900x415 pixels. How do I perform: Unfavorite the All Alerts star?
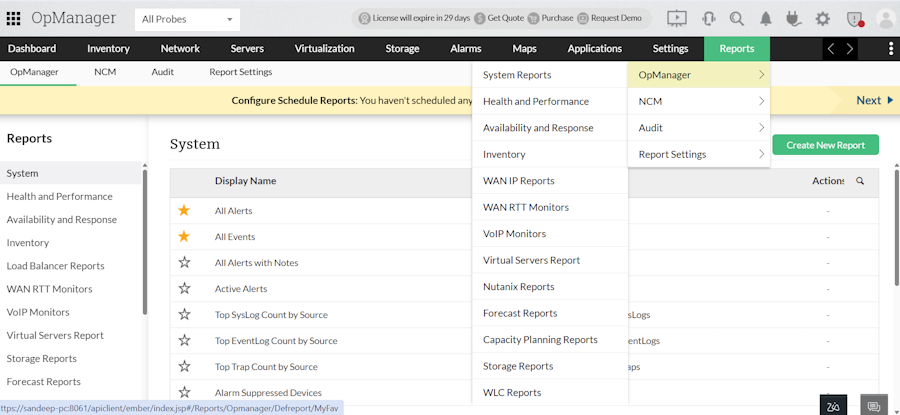tap(184, 210)
